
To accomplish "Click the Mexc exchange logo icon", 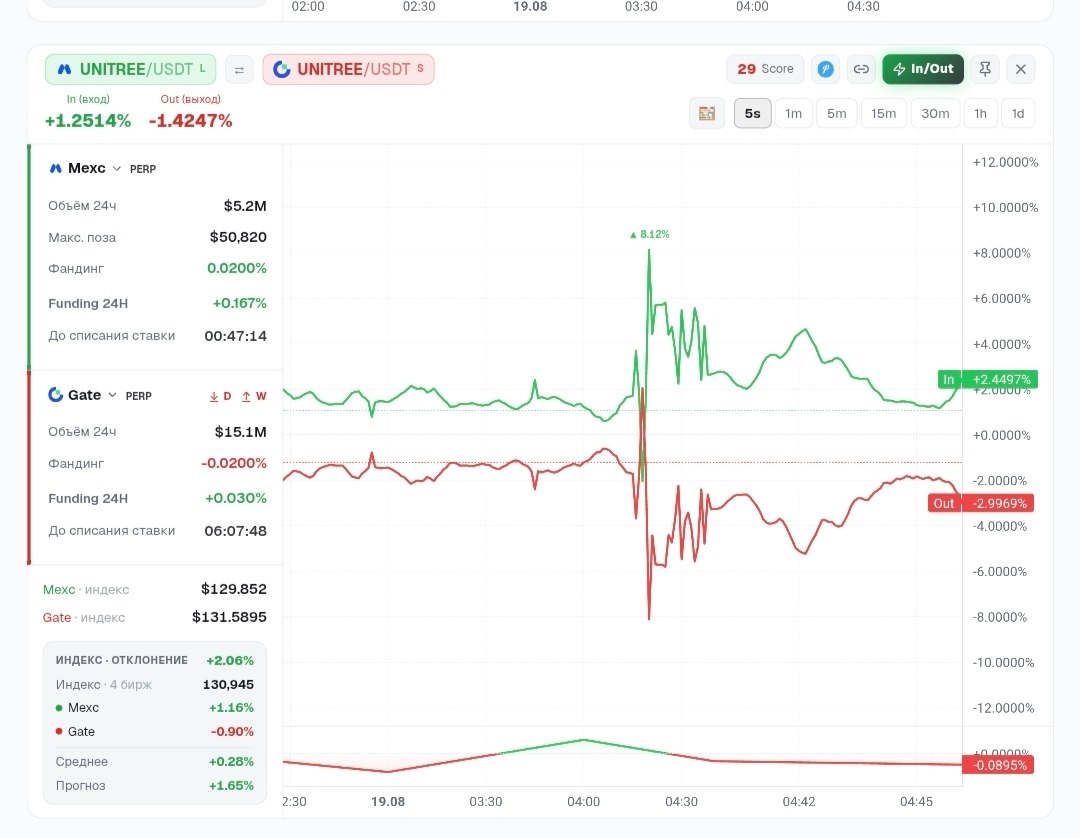I will point(56,168).
